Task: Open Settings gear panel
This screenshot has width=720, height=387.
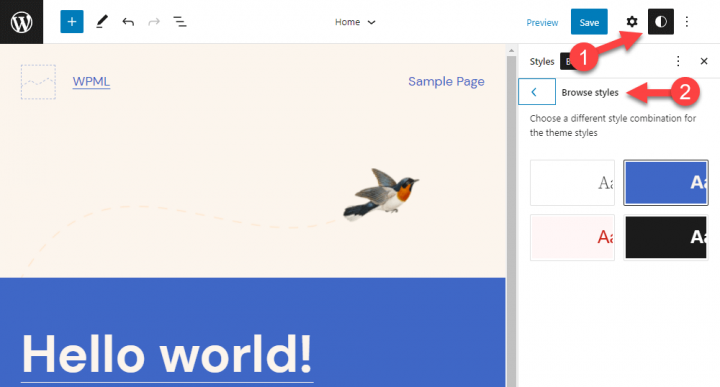Action: tap(632, 22)
